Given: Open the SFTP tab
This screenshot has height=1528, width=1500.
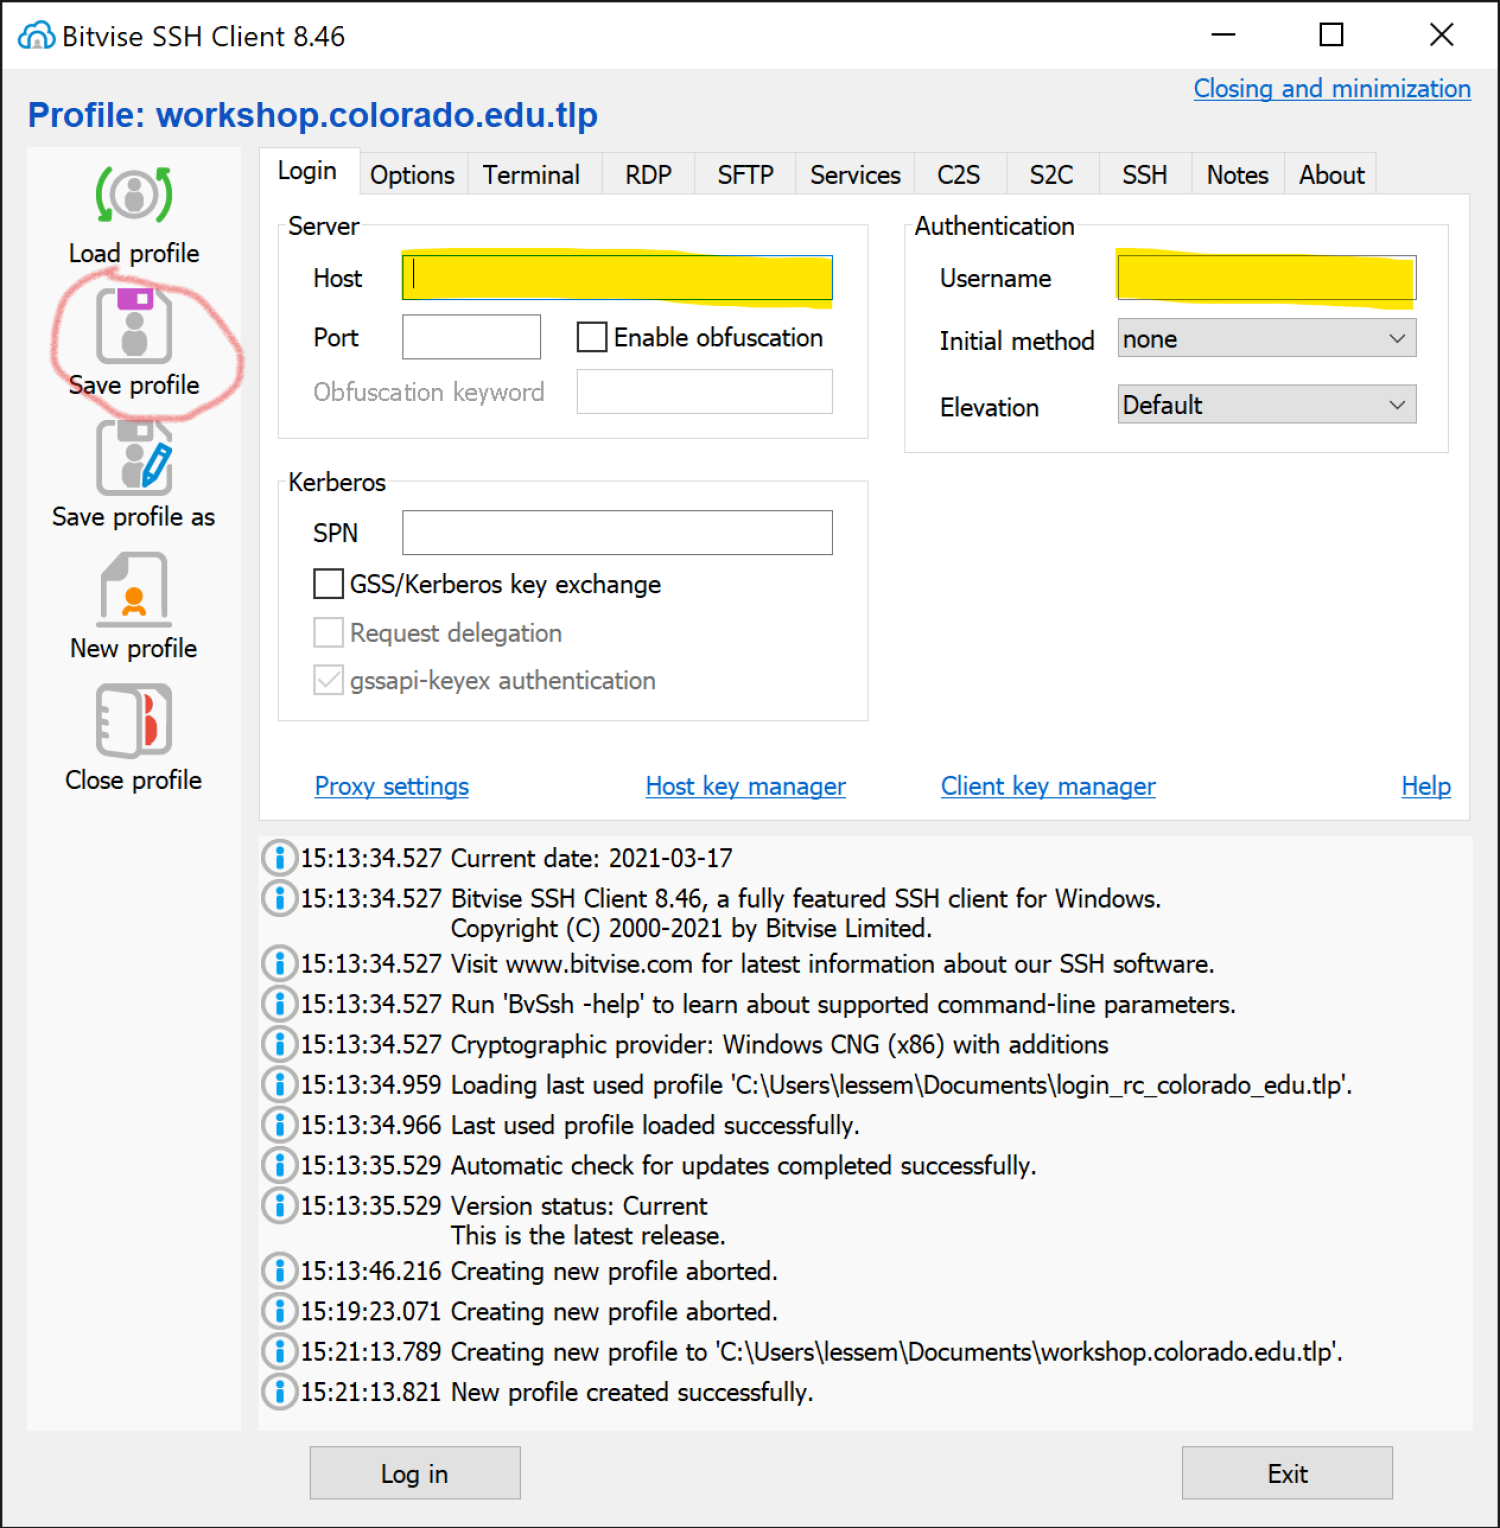Looking at the screenshot, I should point(745,175).
